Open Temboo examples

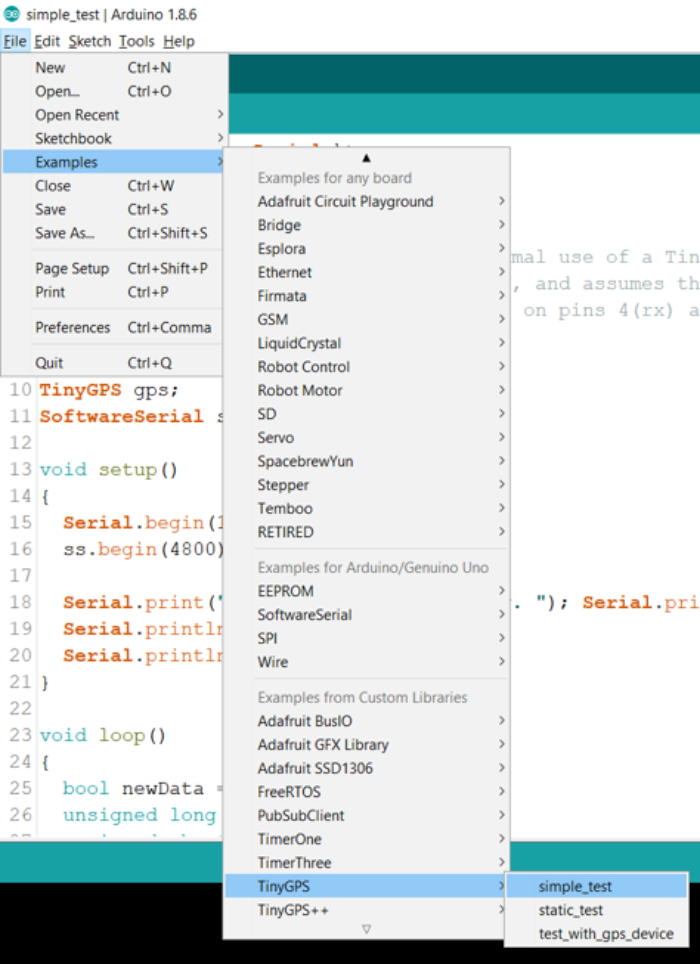tap(366, 508)
